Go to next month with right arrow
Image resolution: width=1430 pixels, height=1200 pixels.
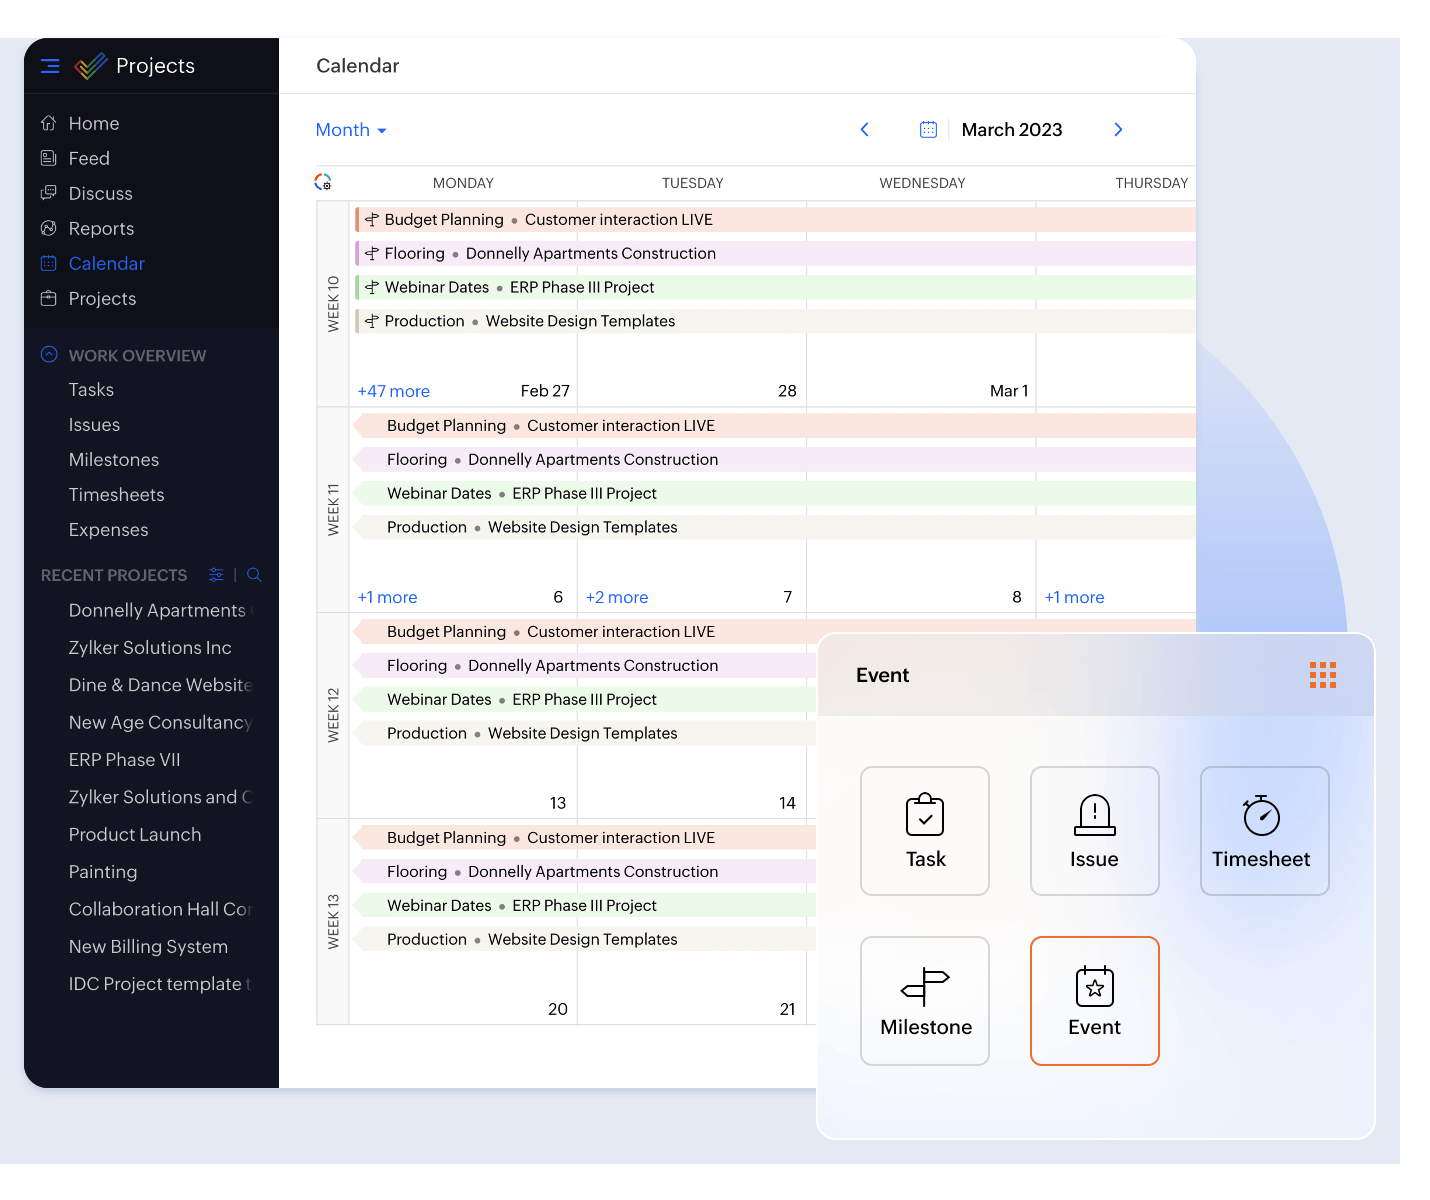1118,129
